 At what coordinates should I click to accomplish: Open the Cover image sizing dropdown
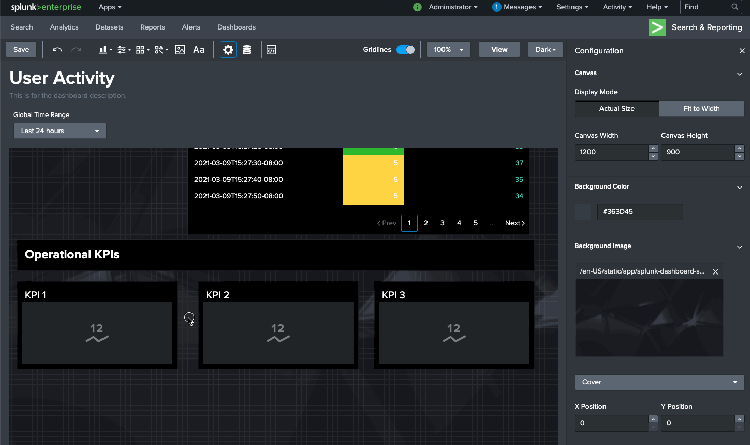[659, 382]
